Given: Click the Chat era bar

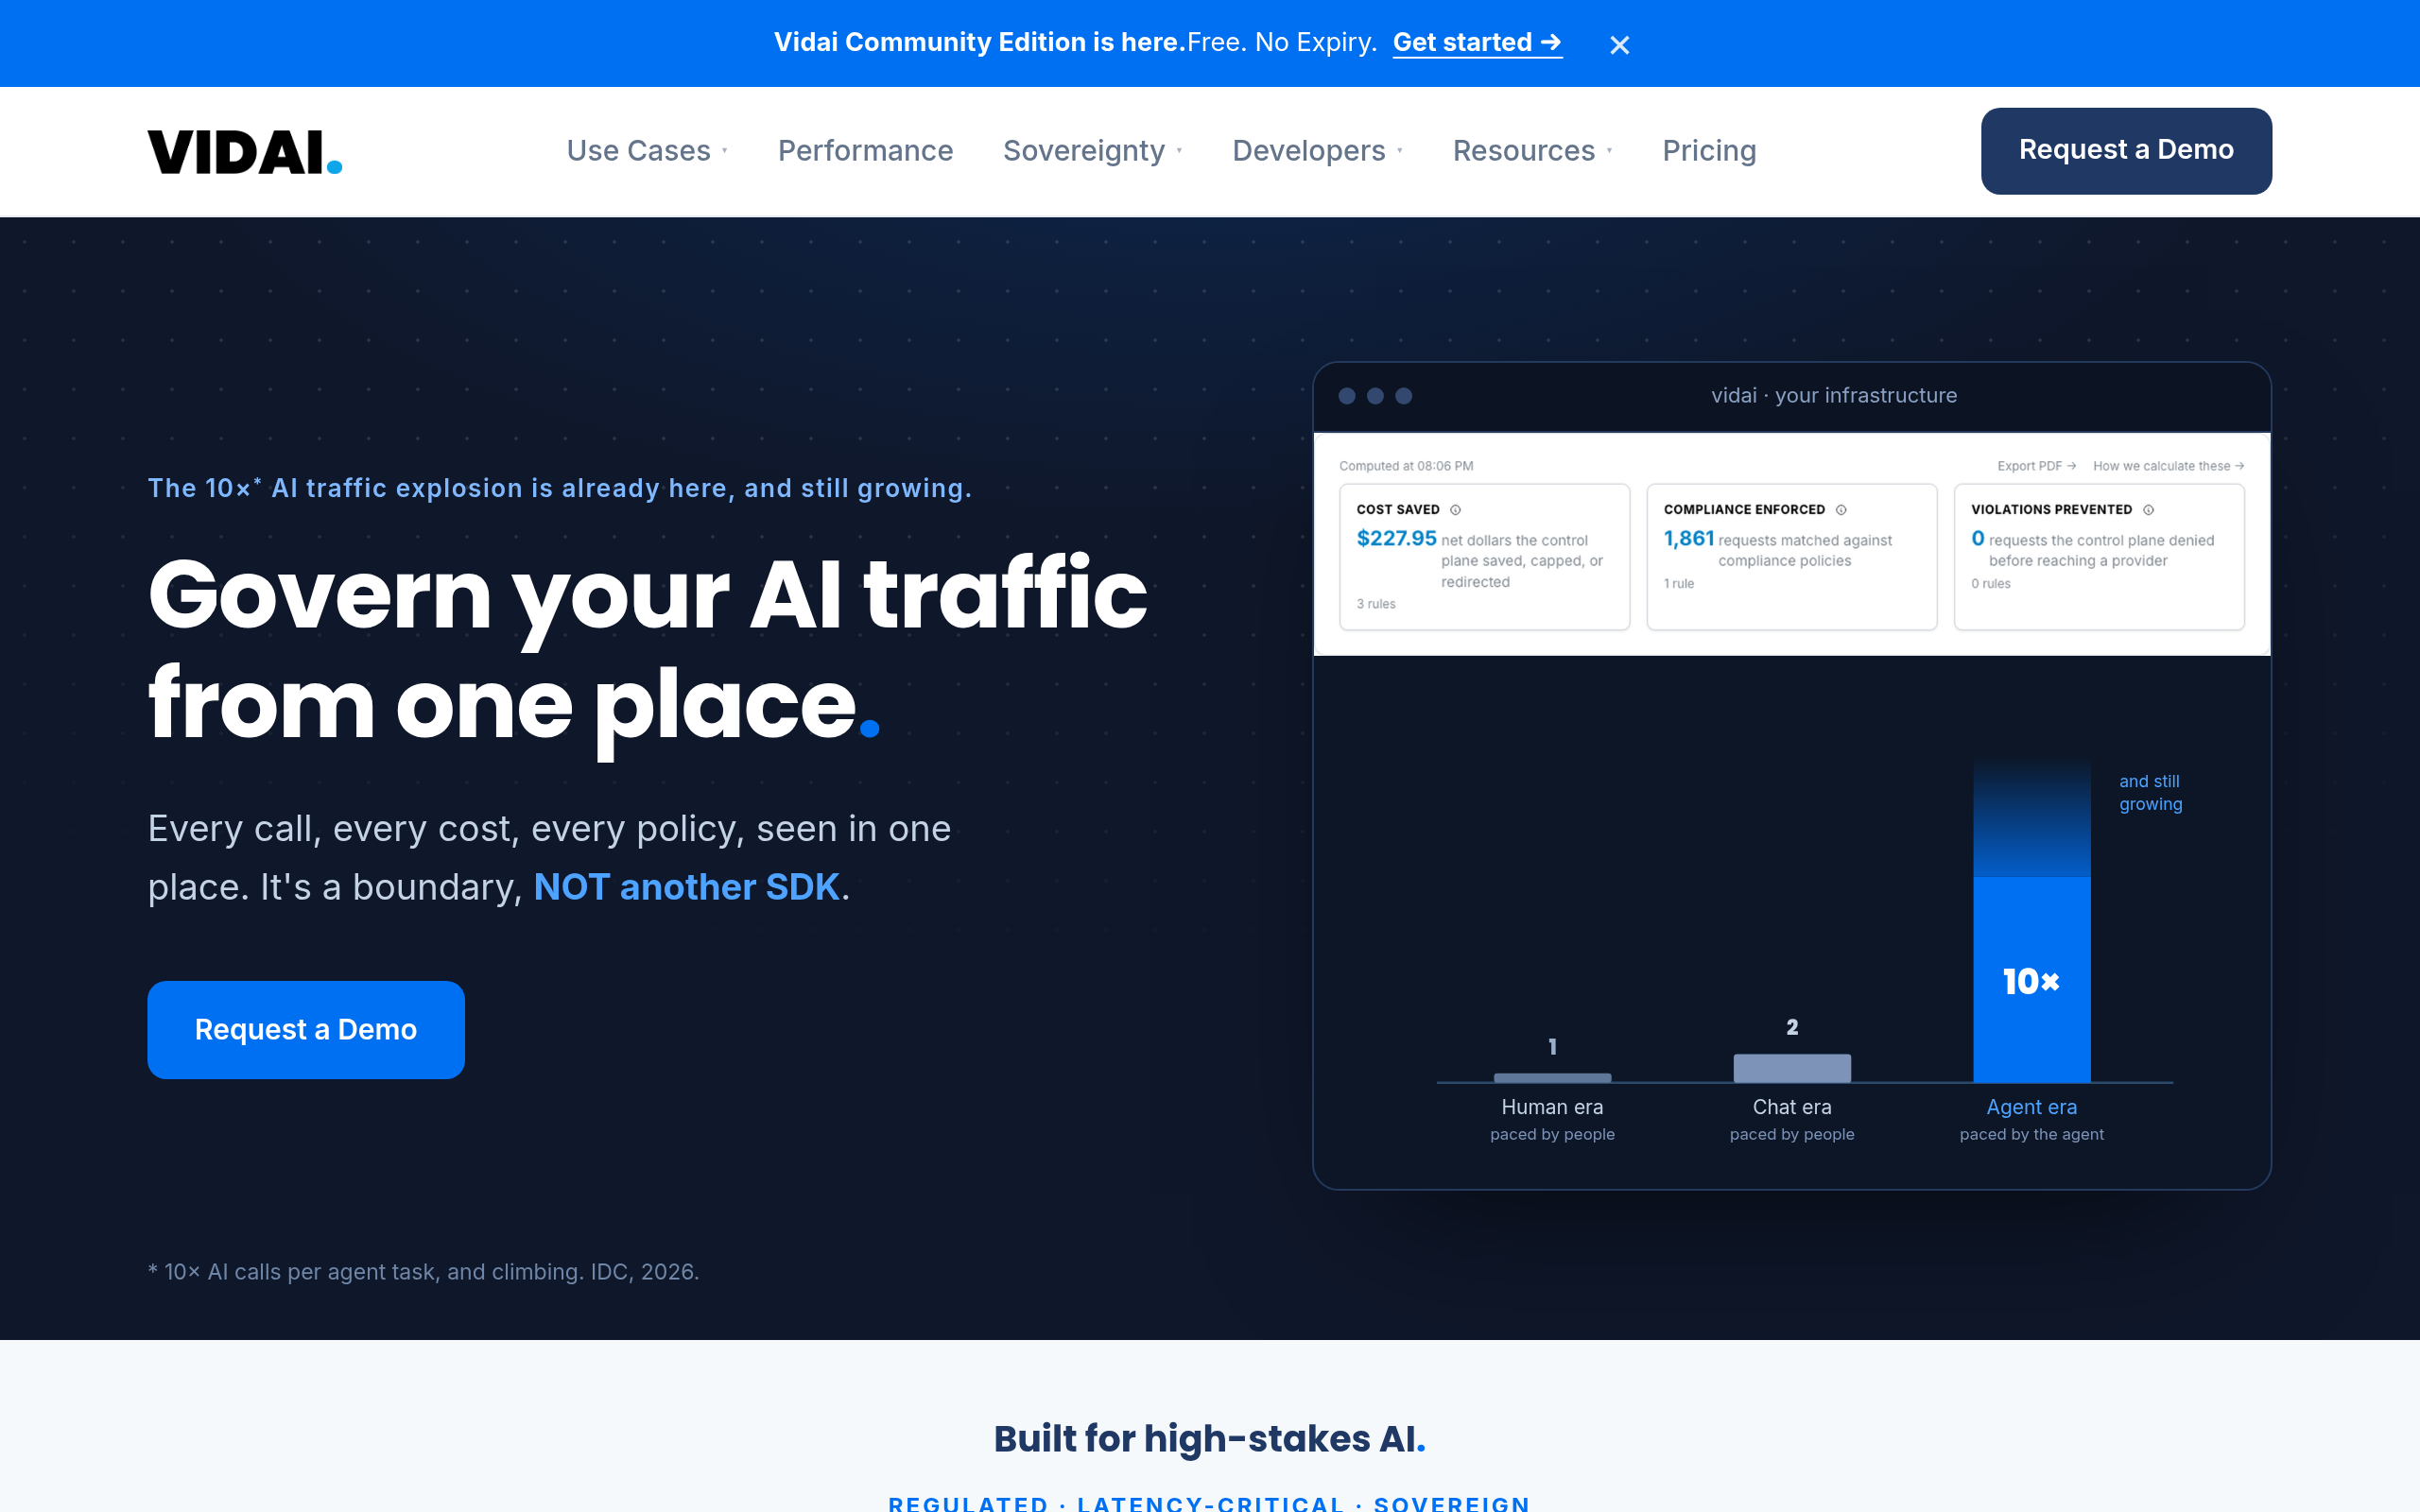Looking at the screenshot, I should pos(1791,1068).
